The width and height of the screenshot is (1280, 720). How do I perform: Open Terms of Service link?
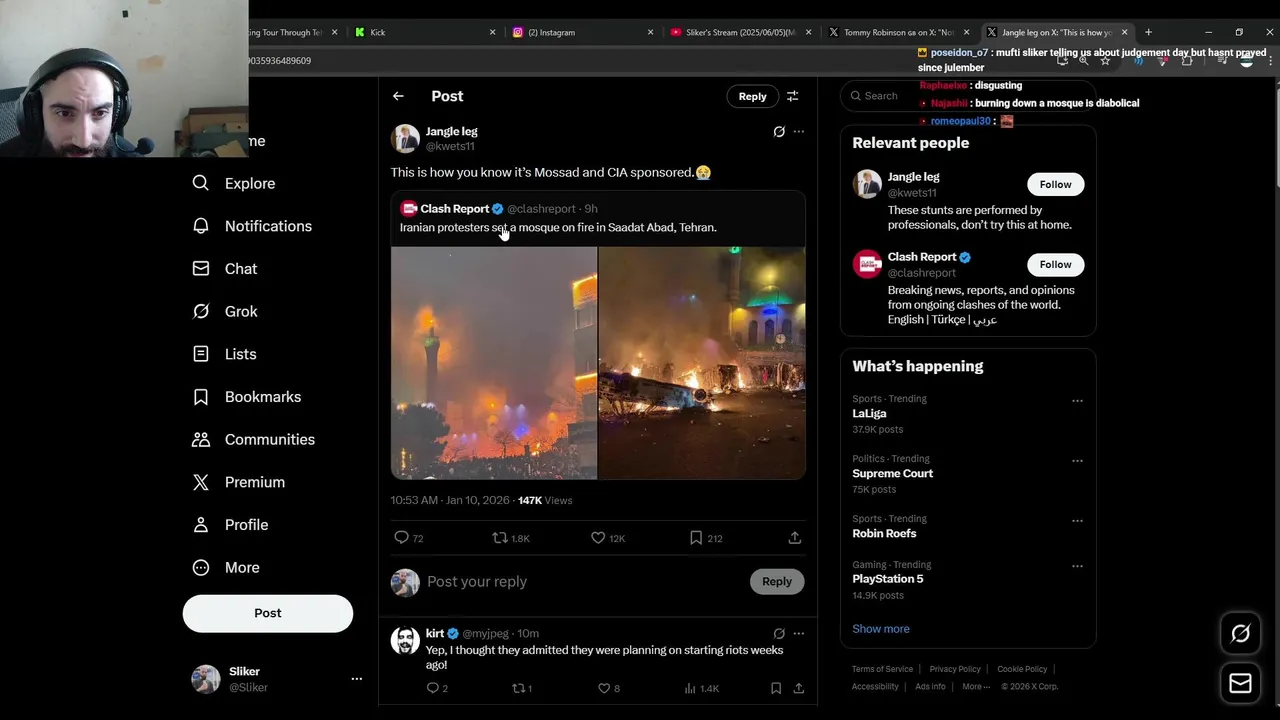click(x=882, y=669)
